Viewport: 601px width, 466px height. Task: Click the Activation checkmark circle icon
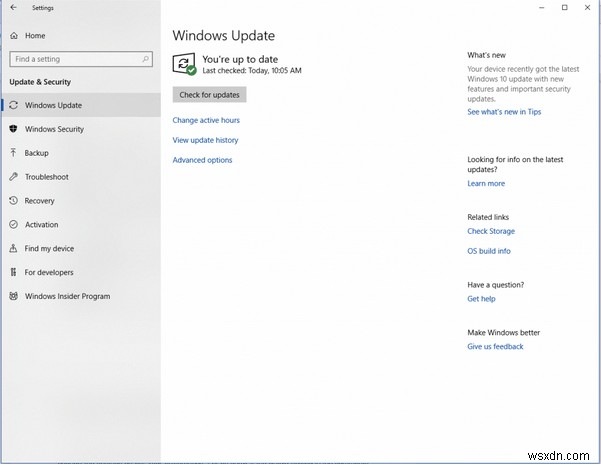[13, 224]
